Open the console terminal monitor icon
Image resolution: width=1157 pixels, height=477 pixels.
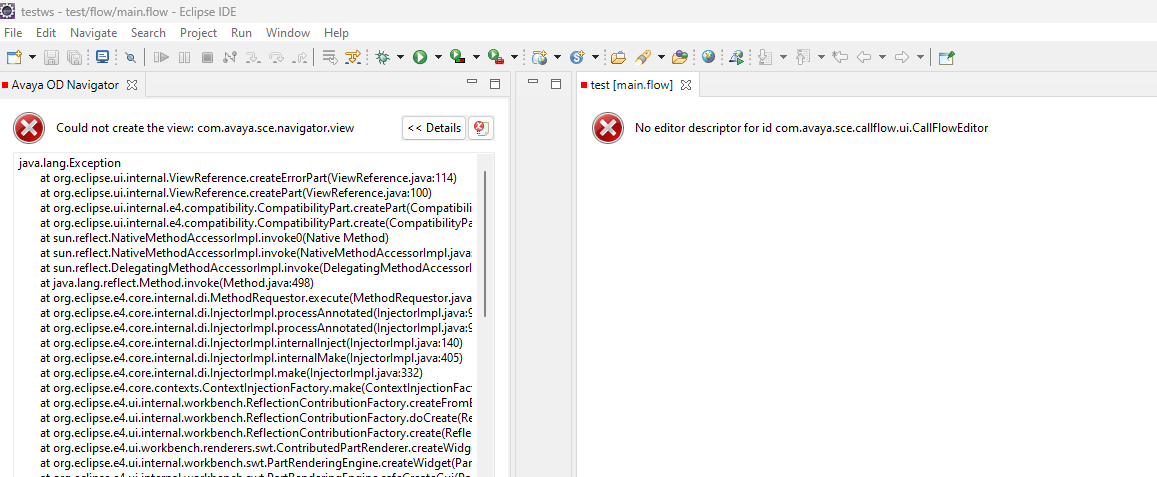[102, 56]
